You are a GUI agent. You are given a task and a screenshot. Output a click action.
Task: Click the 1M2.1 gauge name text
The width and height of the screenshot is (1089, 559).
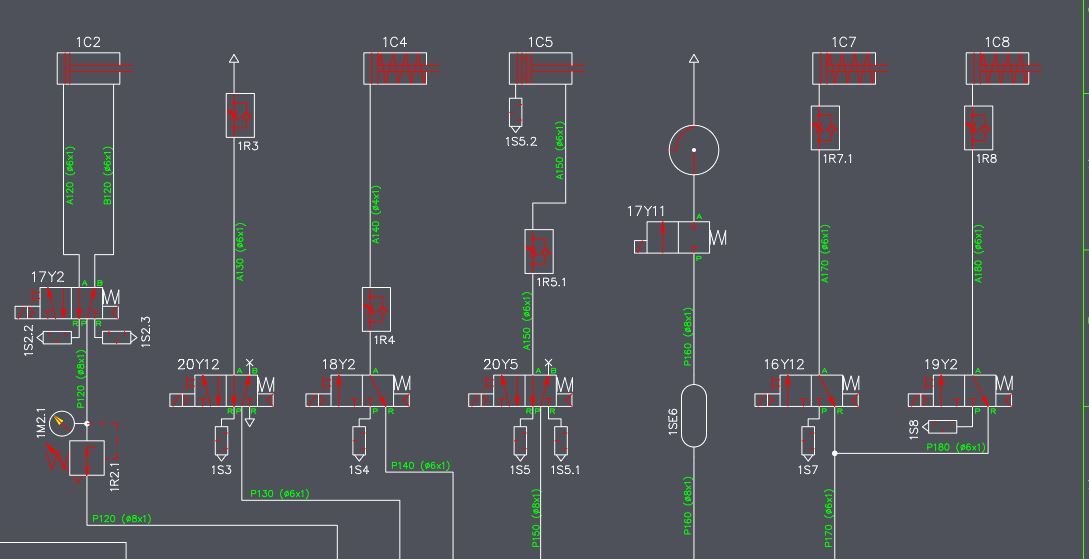tap(40, 423)
